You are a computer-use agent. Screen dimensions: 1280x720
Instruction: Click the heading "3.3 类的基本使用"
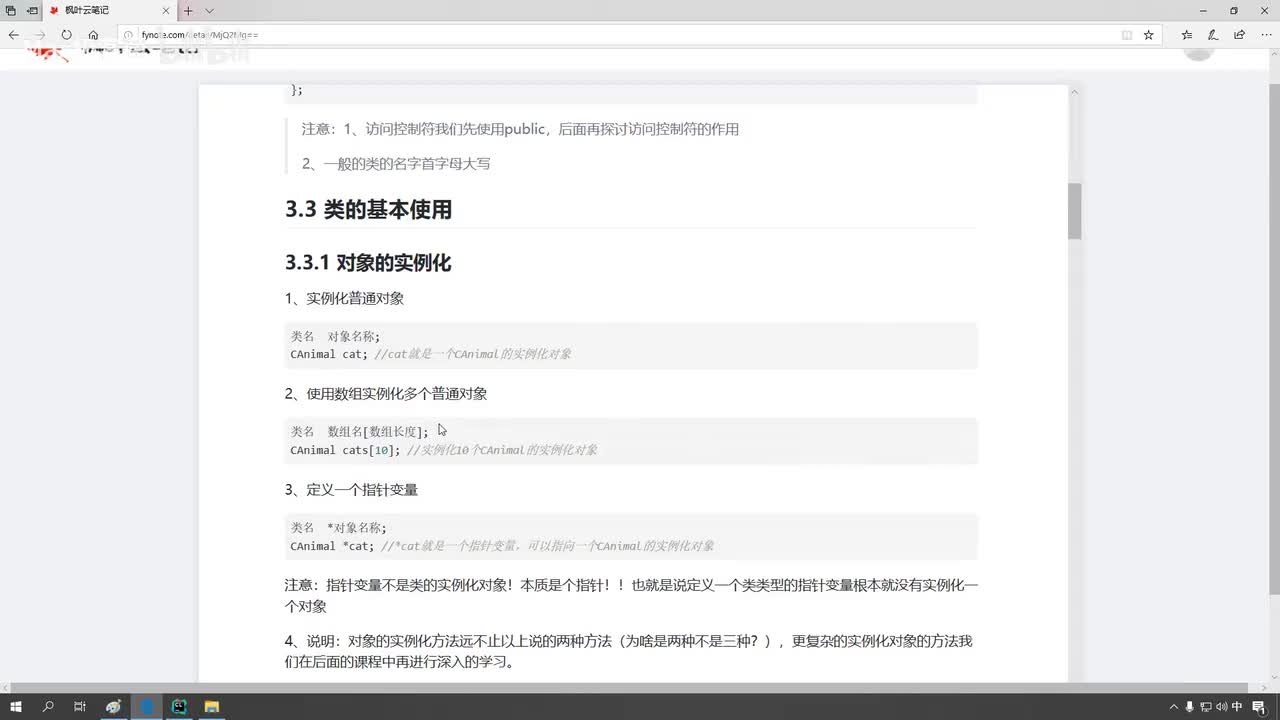point(368,210)
